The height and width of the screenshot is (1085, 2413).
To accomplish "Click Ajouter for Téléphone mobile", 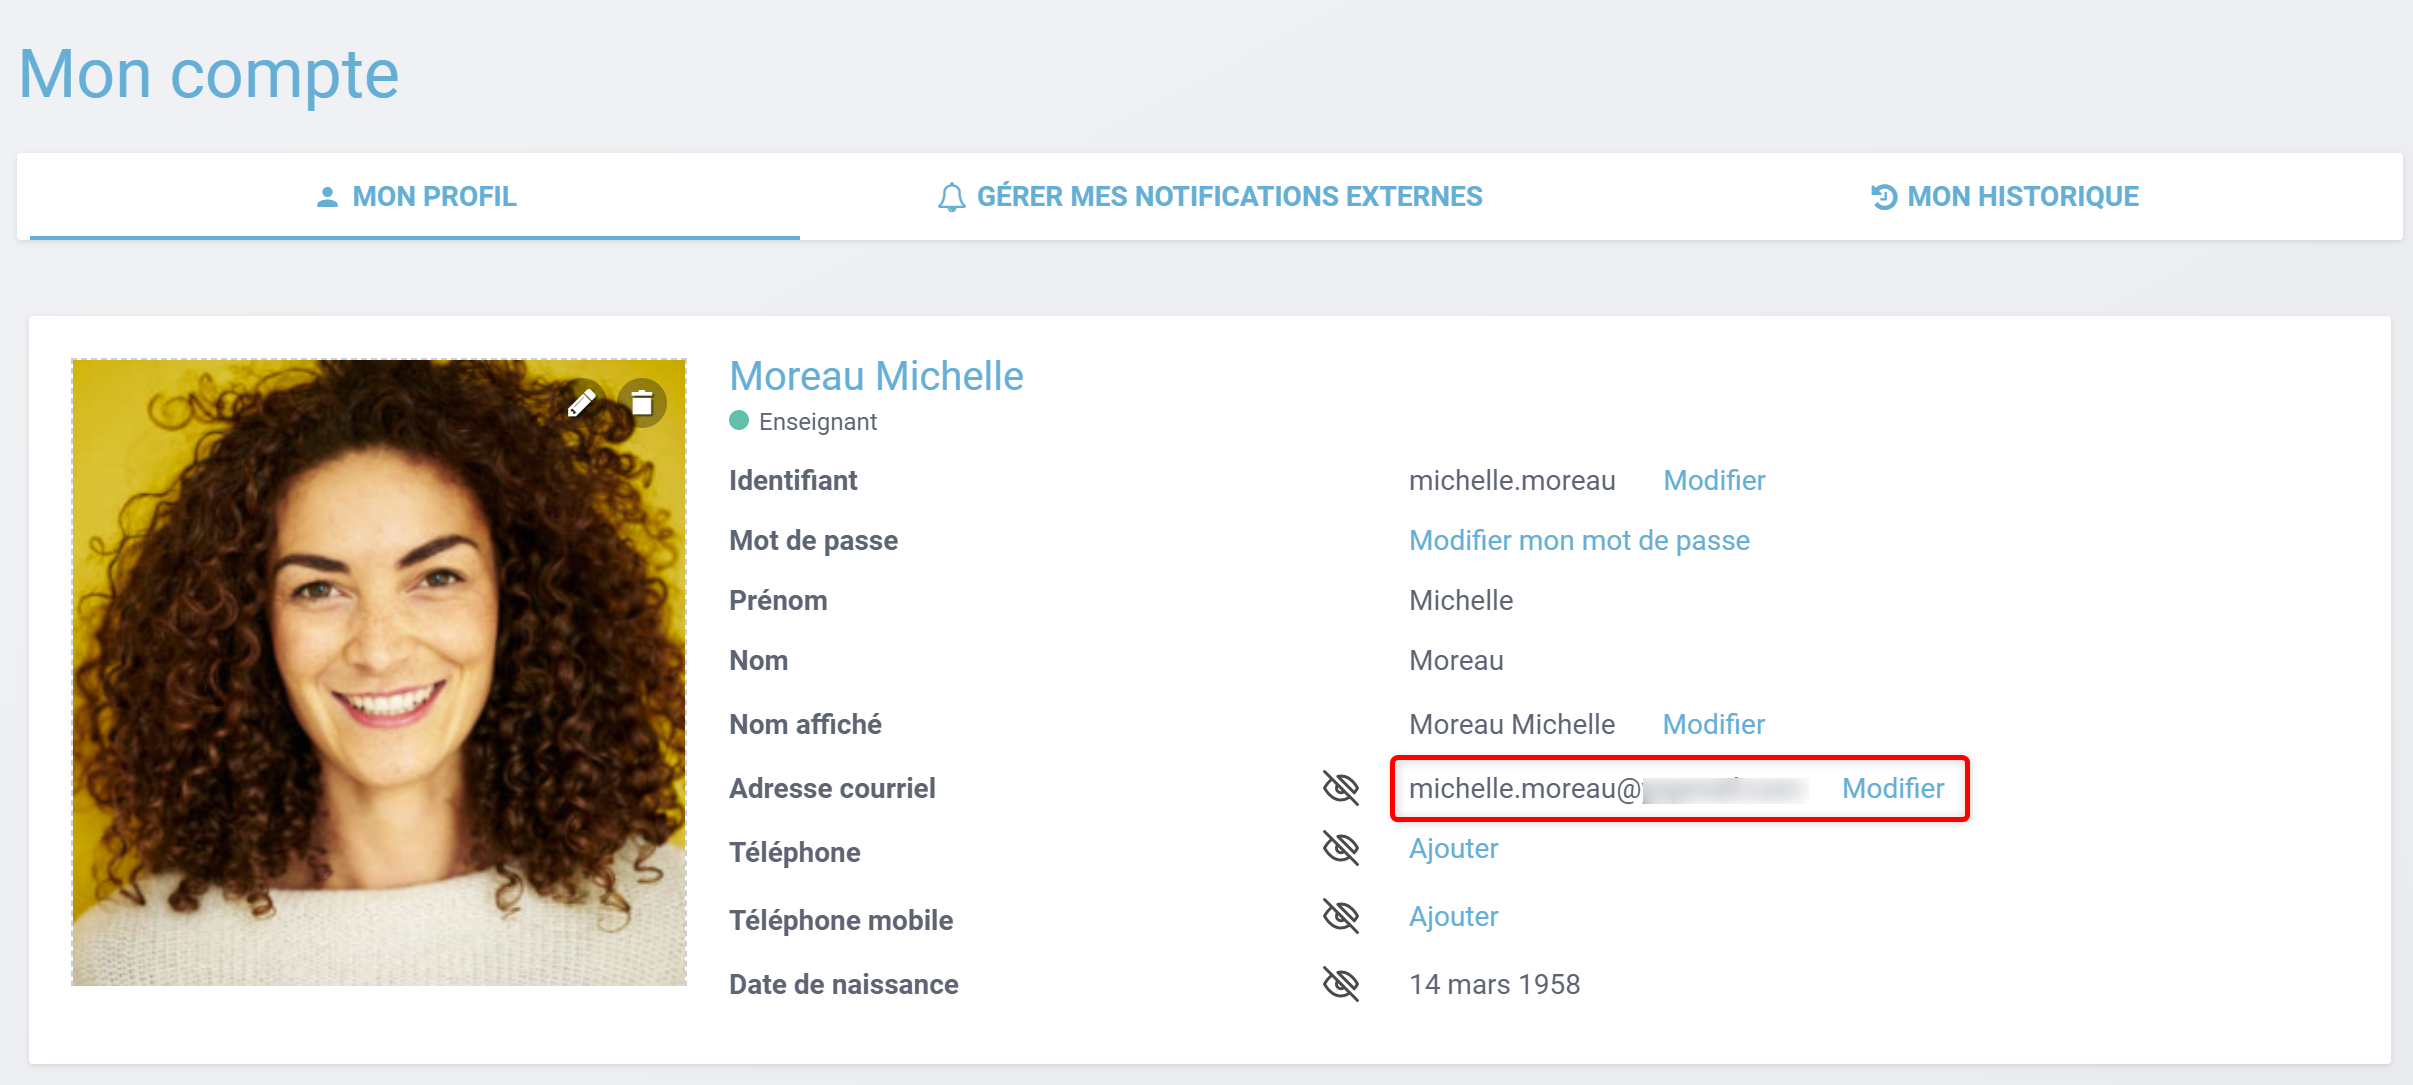I will pyautogui.click(x=1453, y=917).
